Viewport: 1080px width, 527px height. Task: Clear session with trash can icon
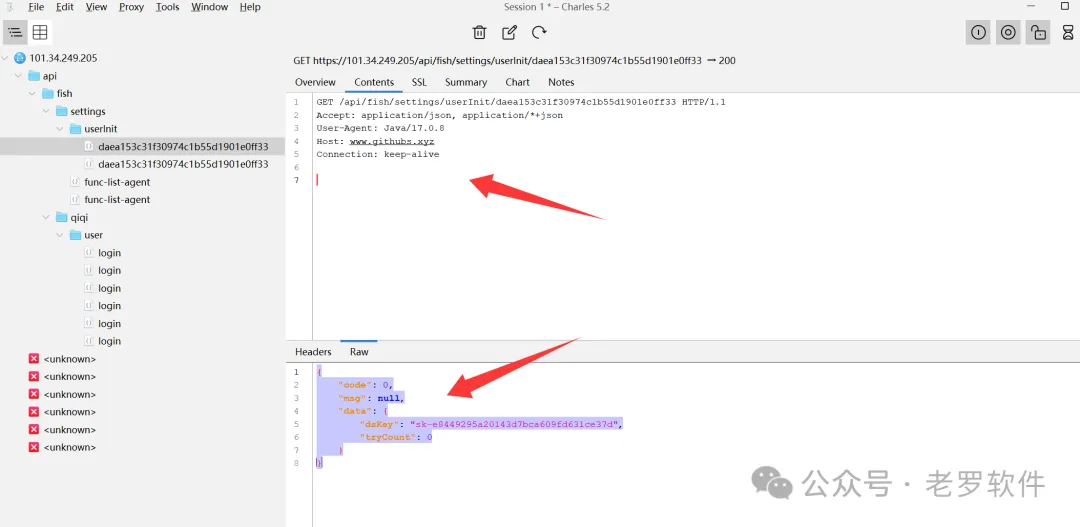479,32
